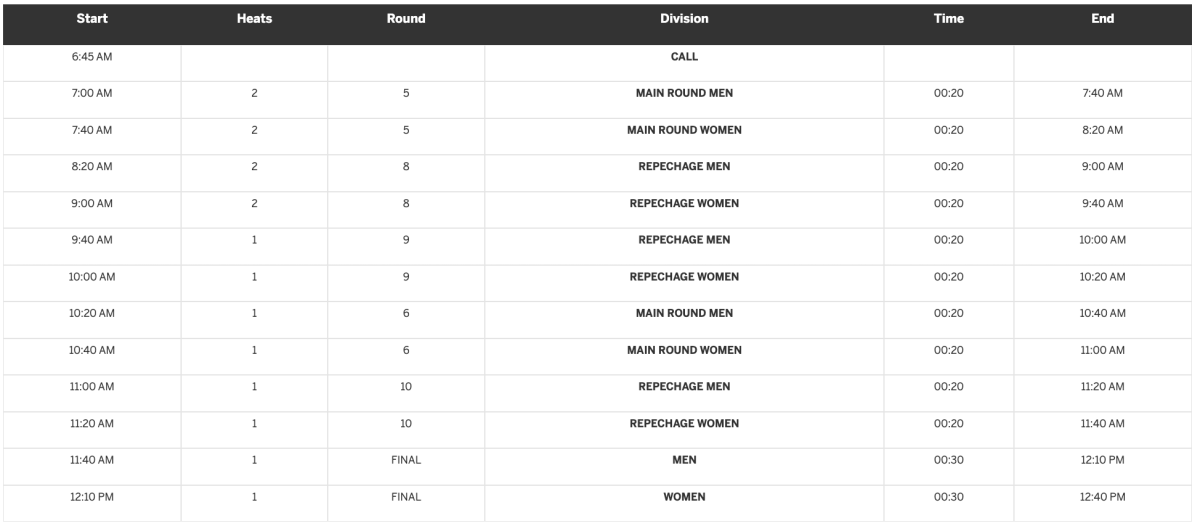1200x529 pixels.
Task: Click the Time column header
Action: click(x=948, y=18)
